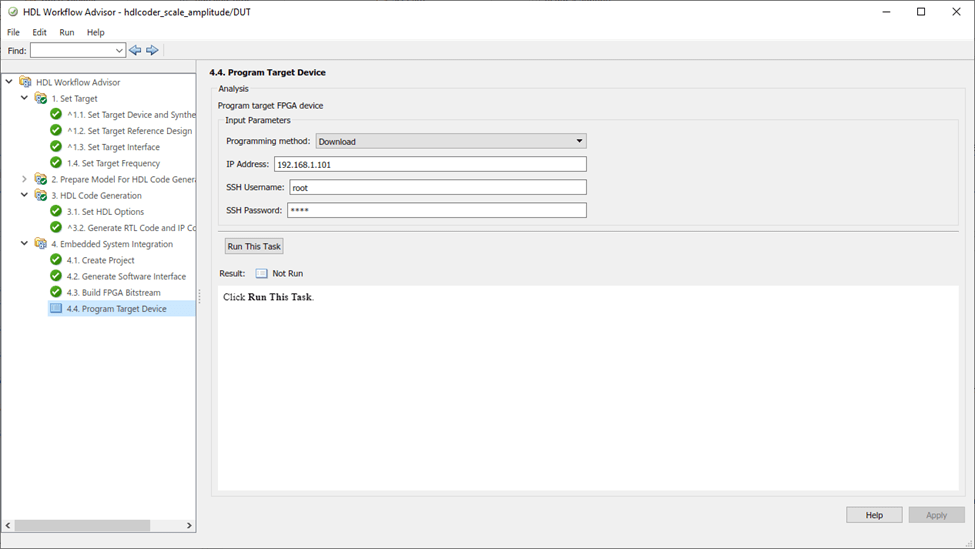Click the Program Target Device task icon
This screenshot has width=975, height=549.
(57, 309)
